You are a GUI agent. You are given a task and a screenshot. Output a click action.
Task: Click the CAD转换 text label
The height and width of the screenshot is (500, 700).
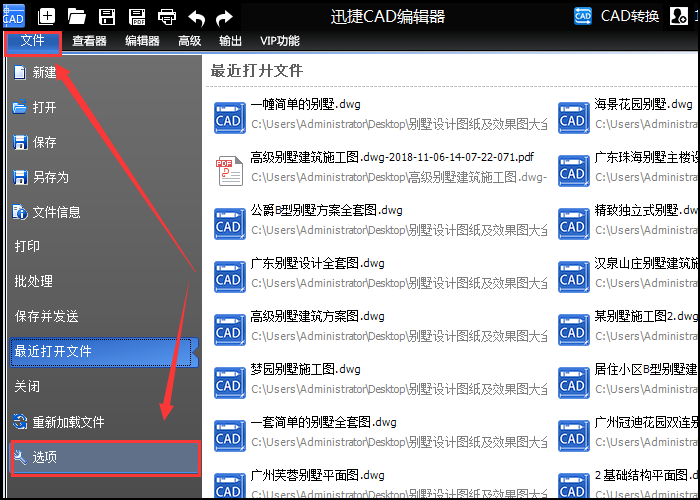(630, 16)
